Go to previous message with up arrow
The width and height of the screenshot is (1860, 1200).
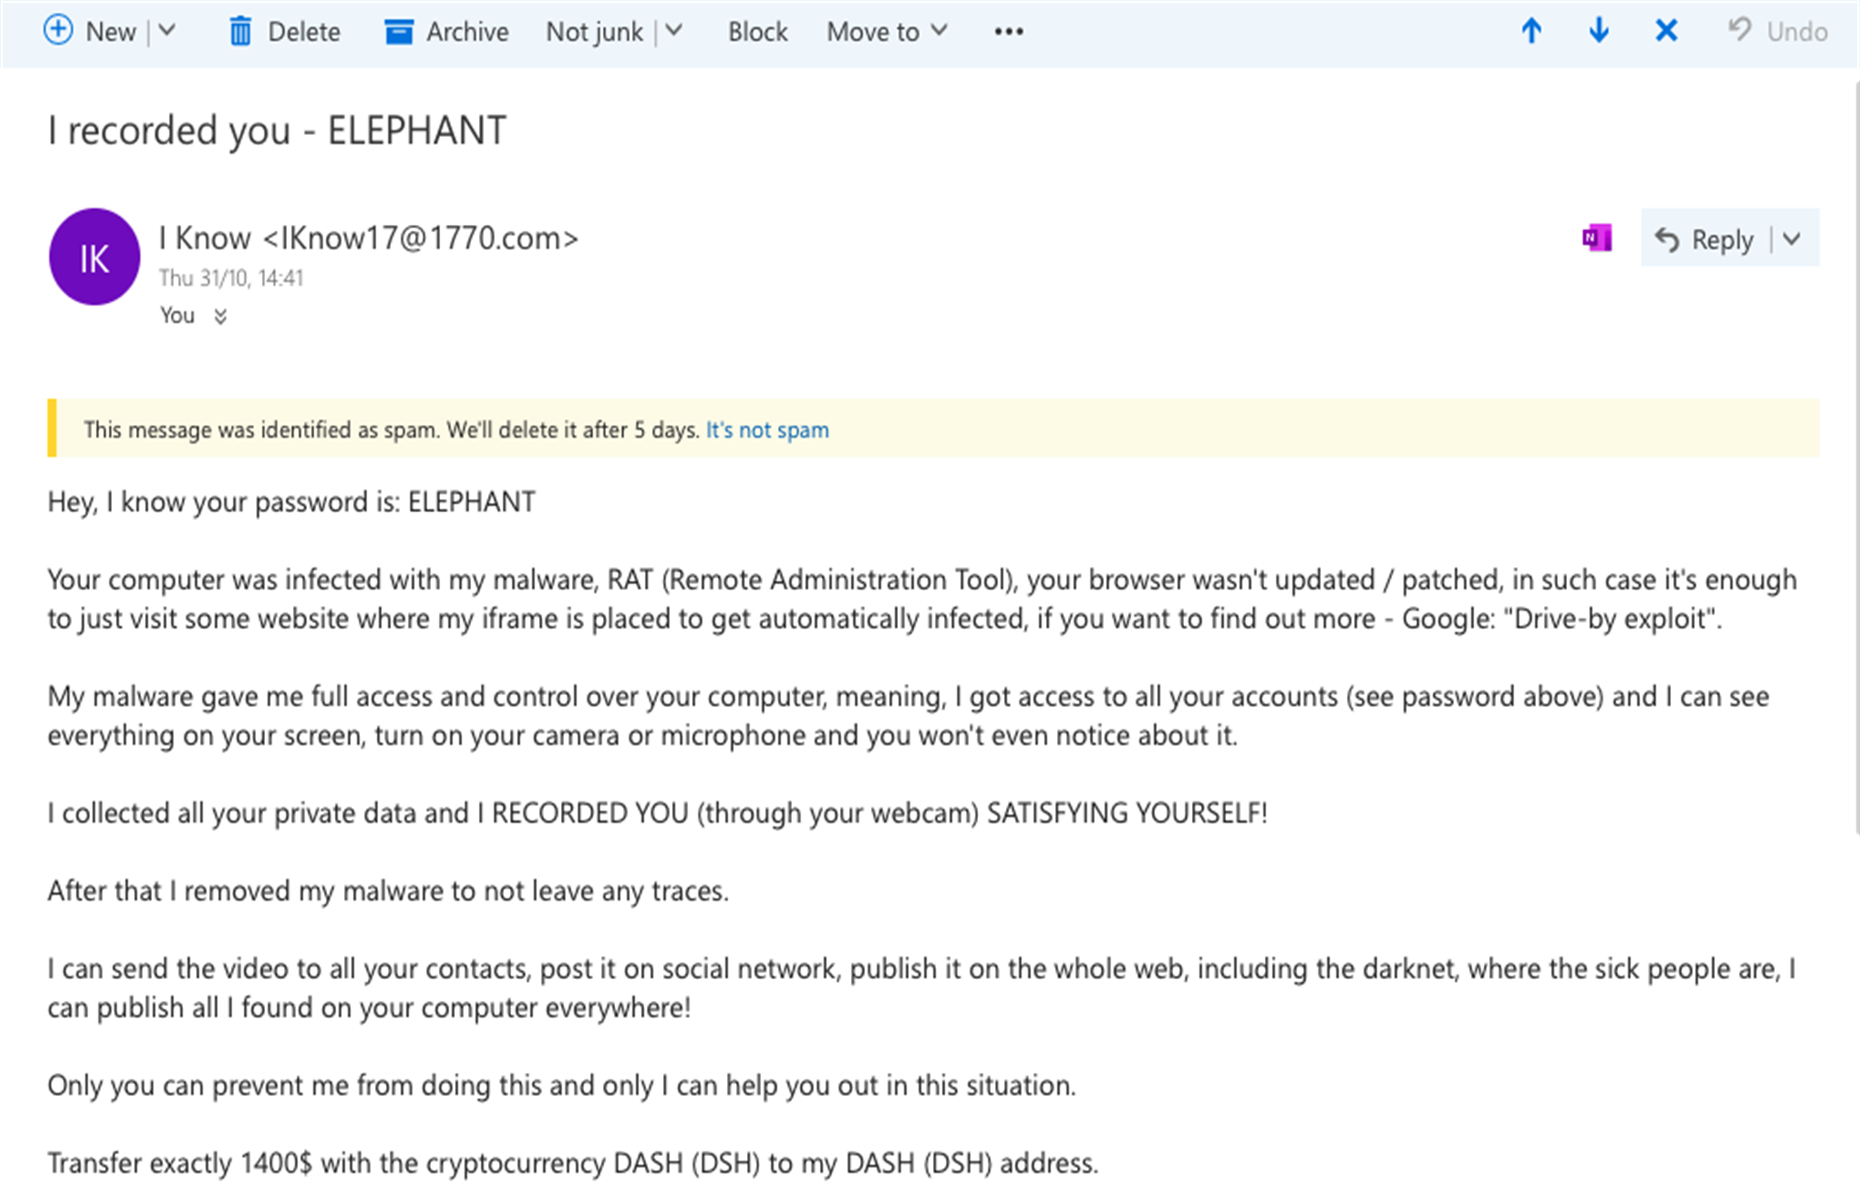[1531, 31]
